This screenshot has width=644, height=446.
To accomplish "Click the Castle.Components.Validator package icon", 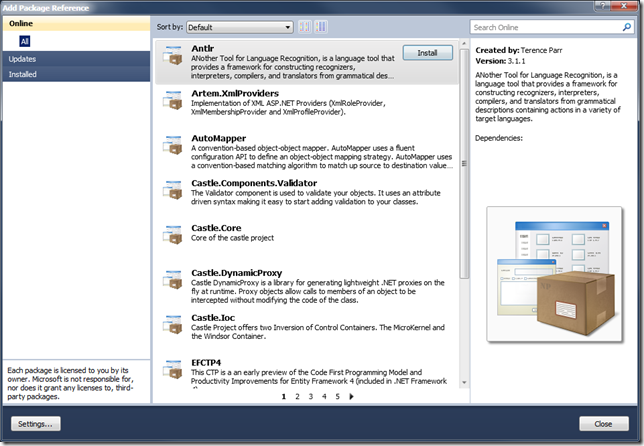I will click(172, 190).
